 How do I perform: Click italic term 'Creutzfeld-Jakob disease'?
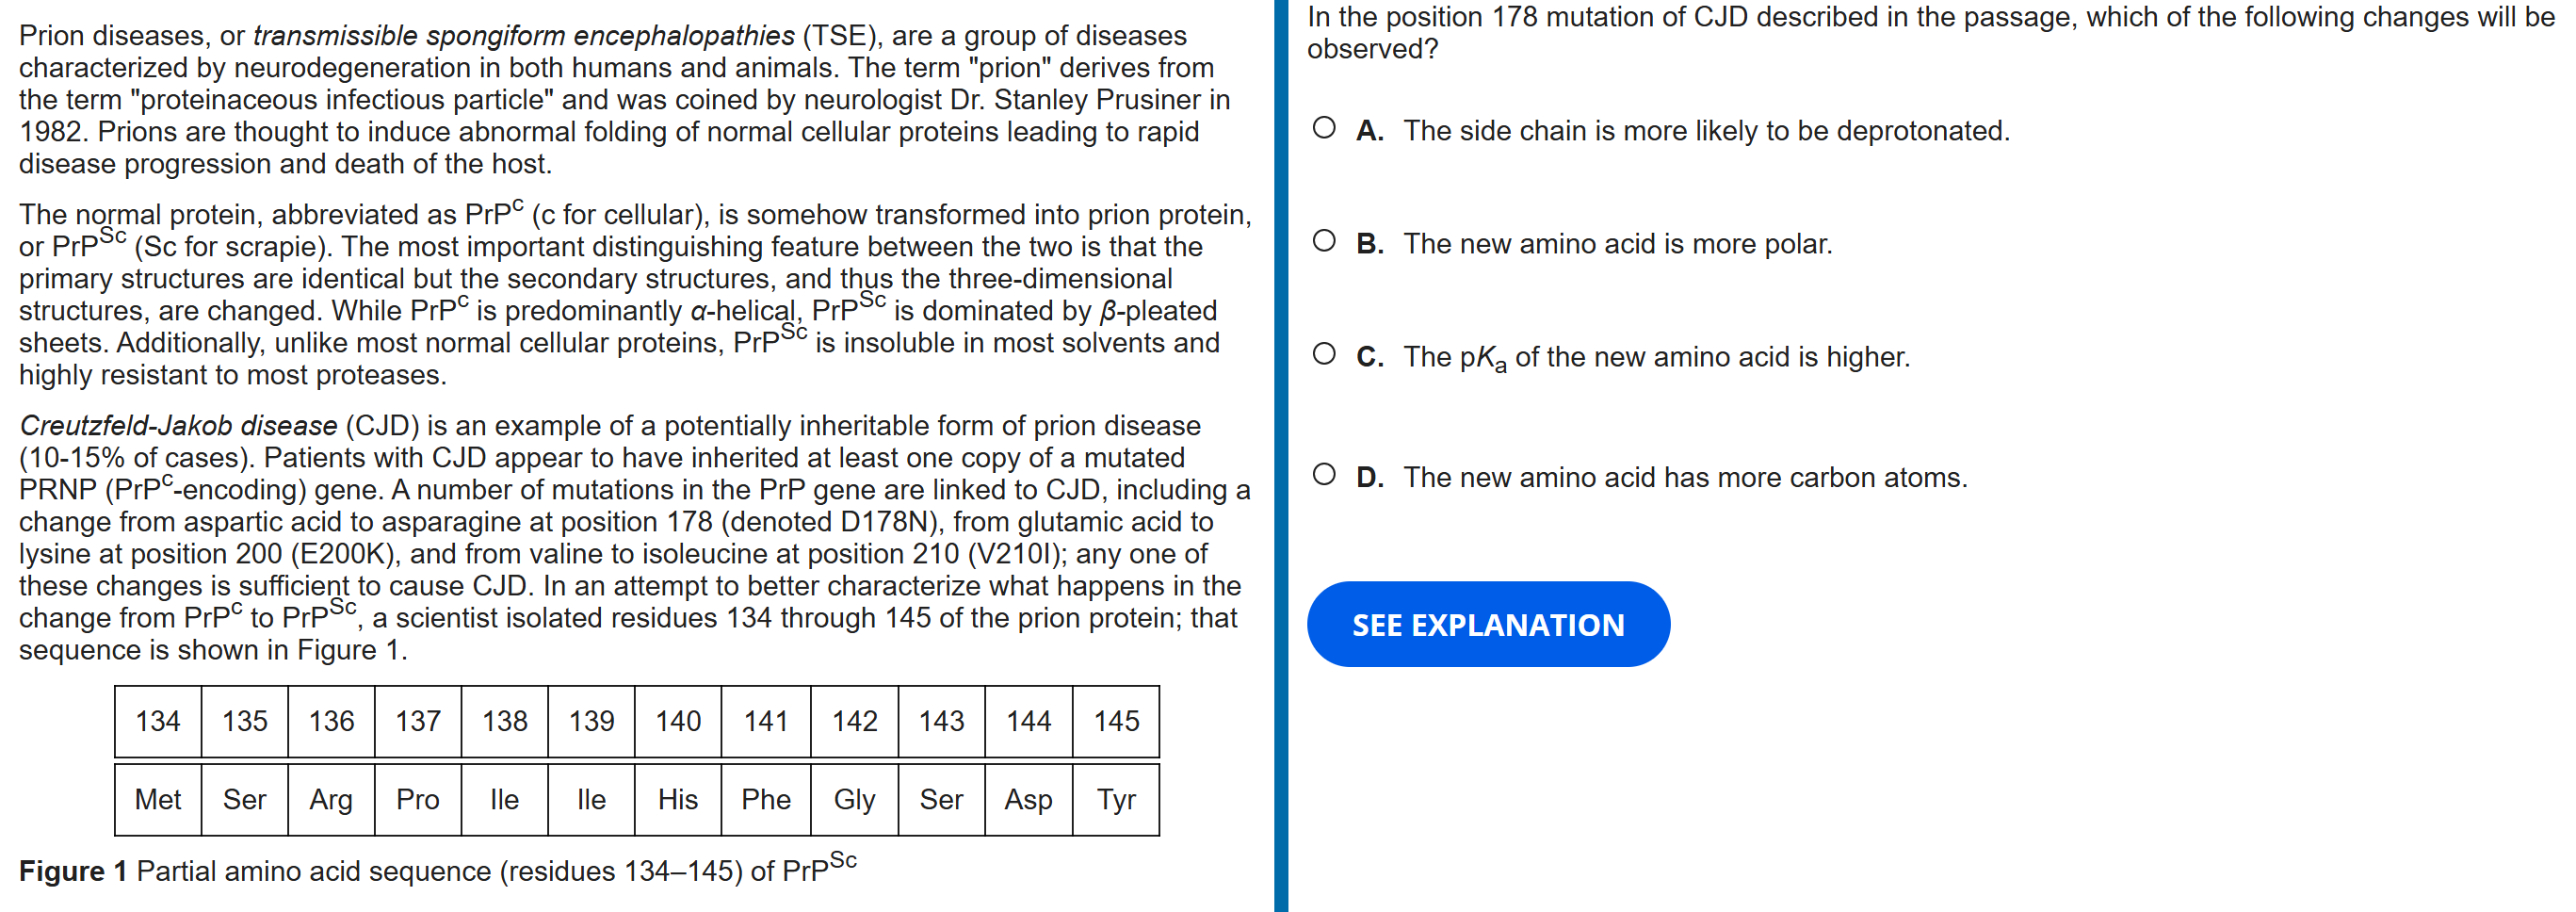coord(179,426)
